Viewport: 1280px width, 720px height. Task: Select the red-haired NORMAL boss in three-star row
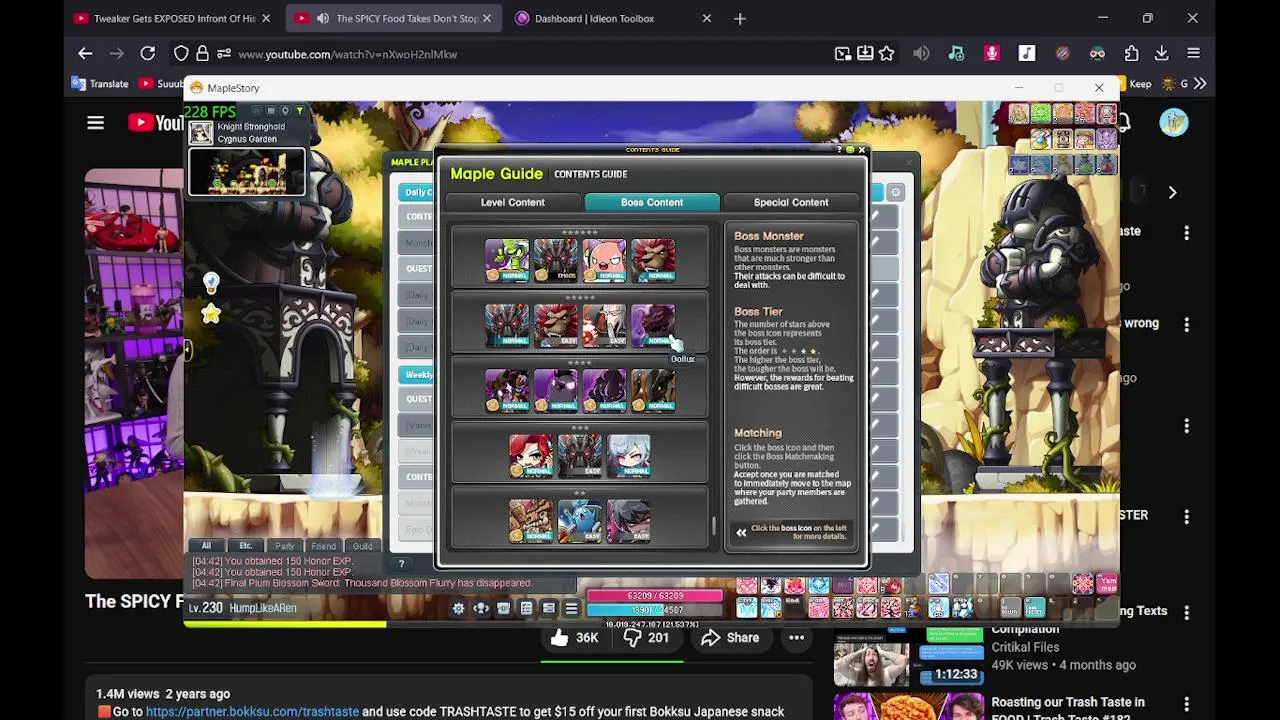[x=531, y=456]
